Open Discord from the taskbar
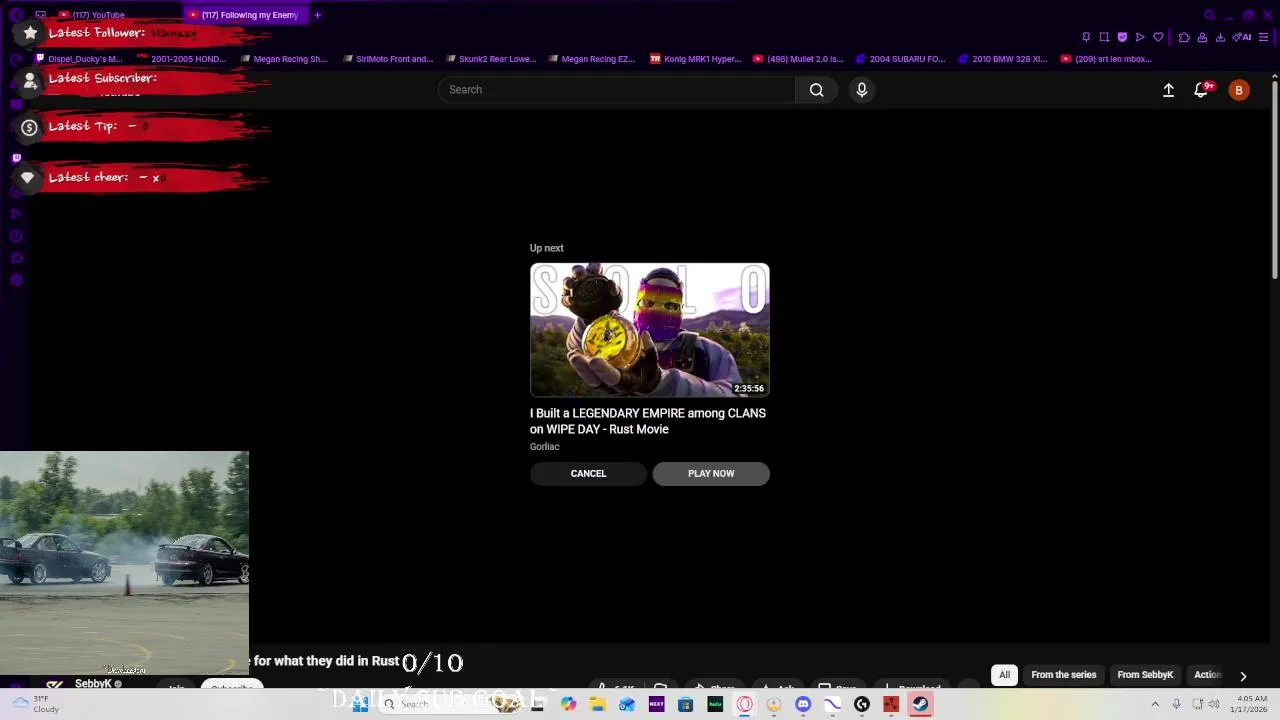This screenshot has width=1280, height=720. click(803, 704)
